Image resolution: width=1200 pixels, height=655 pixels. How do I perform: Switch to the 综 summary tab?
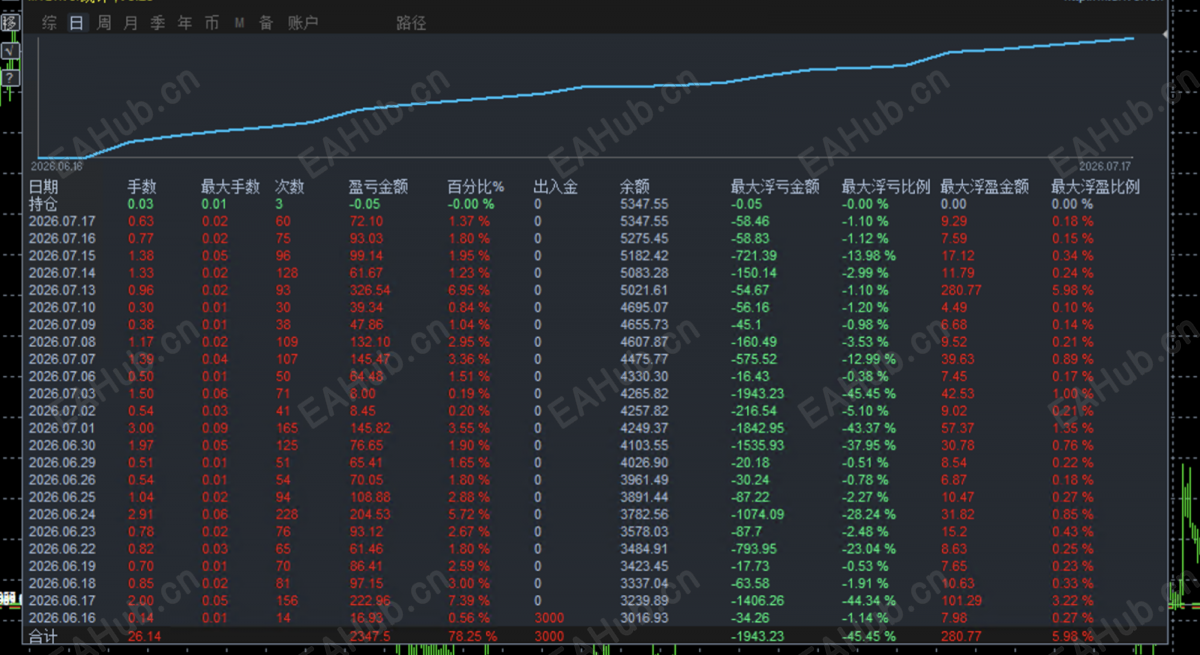pos(49,23)
